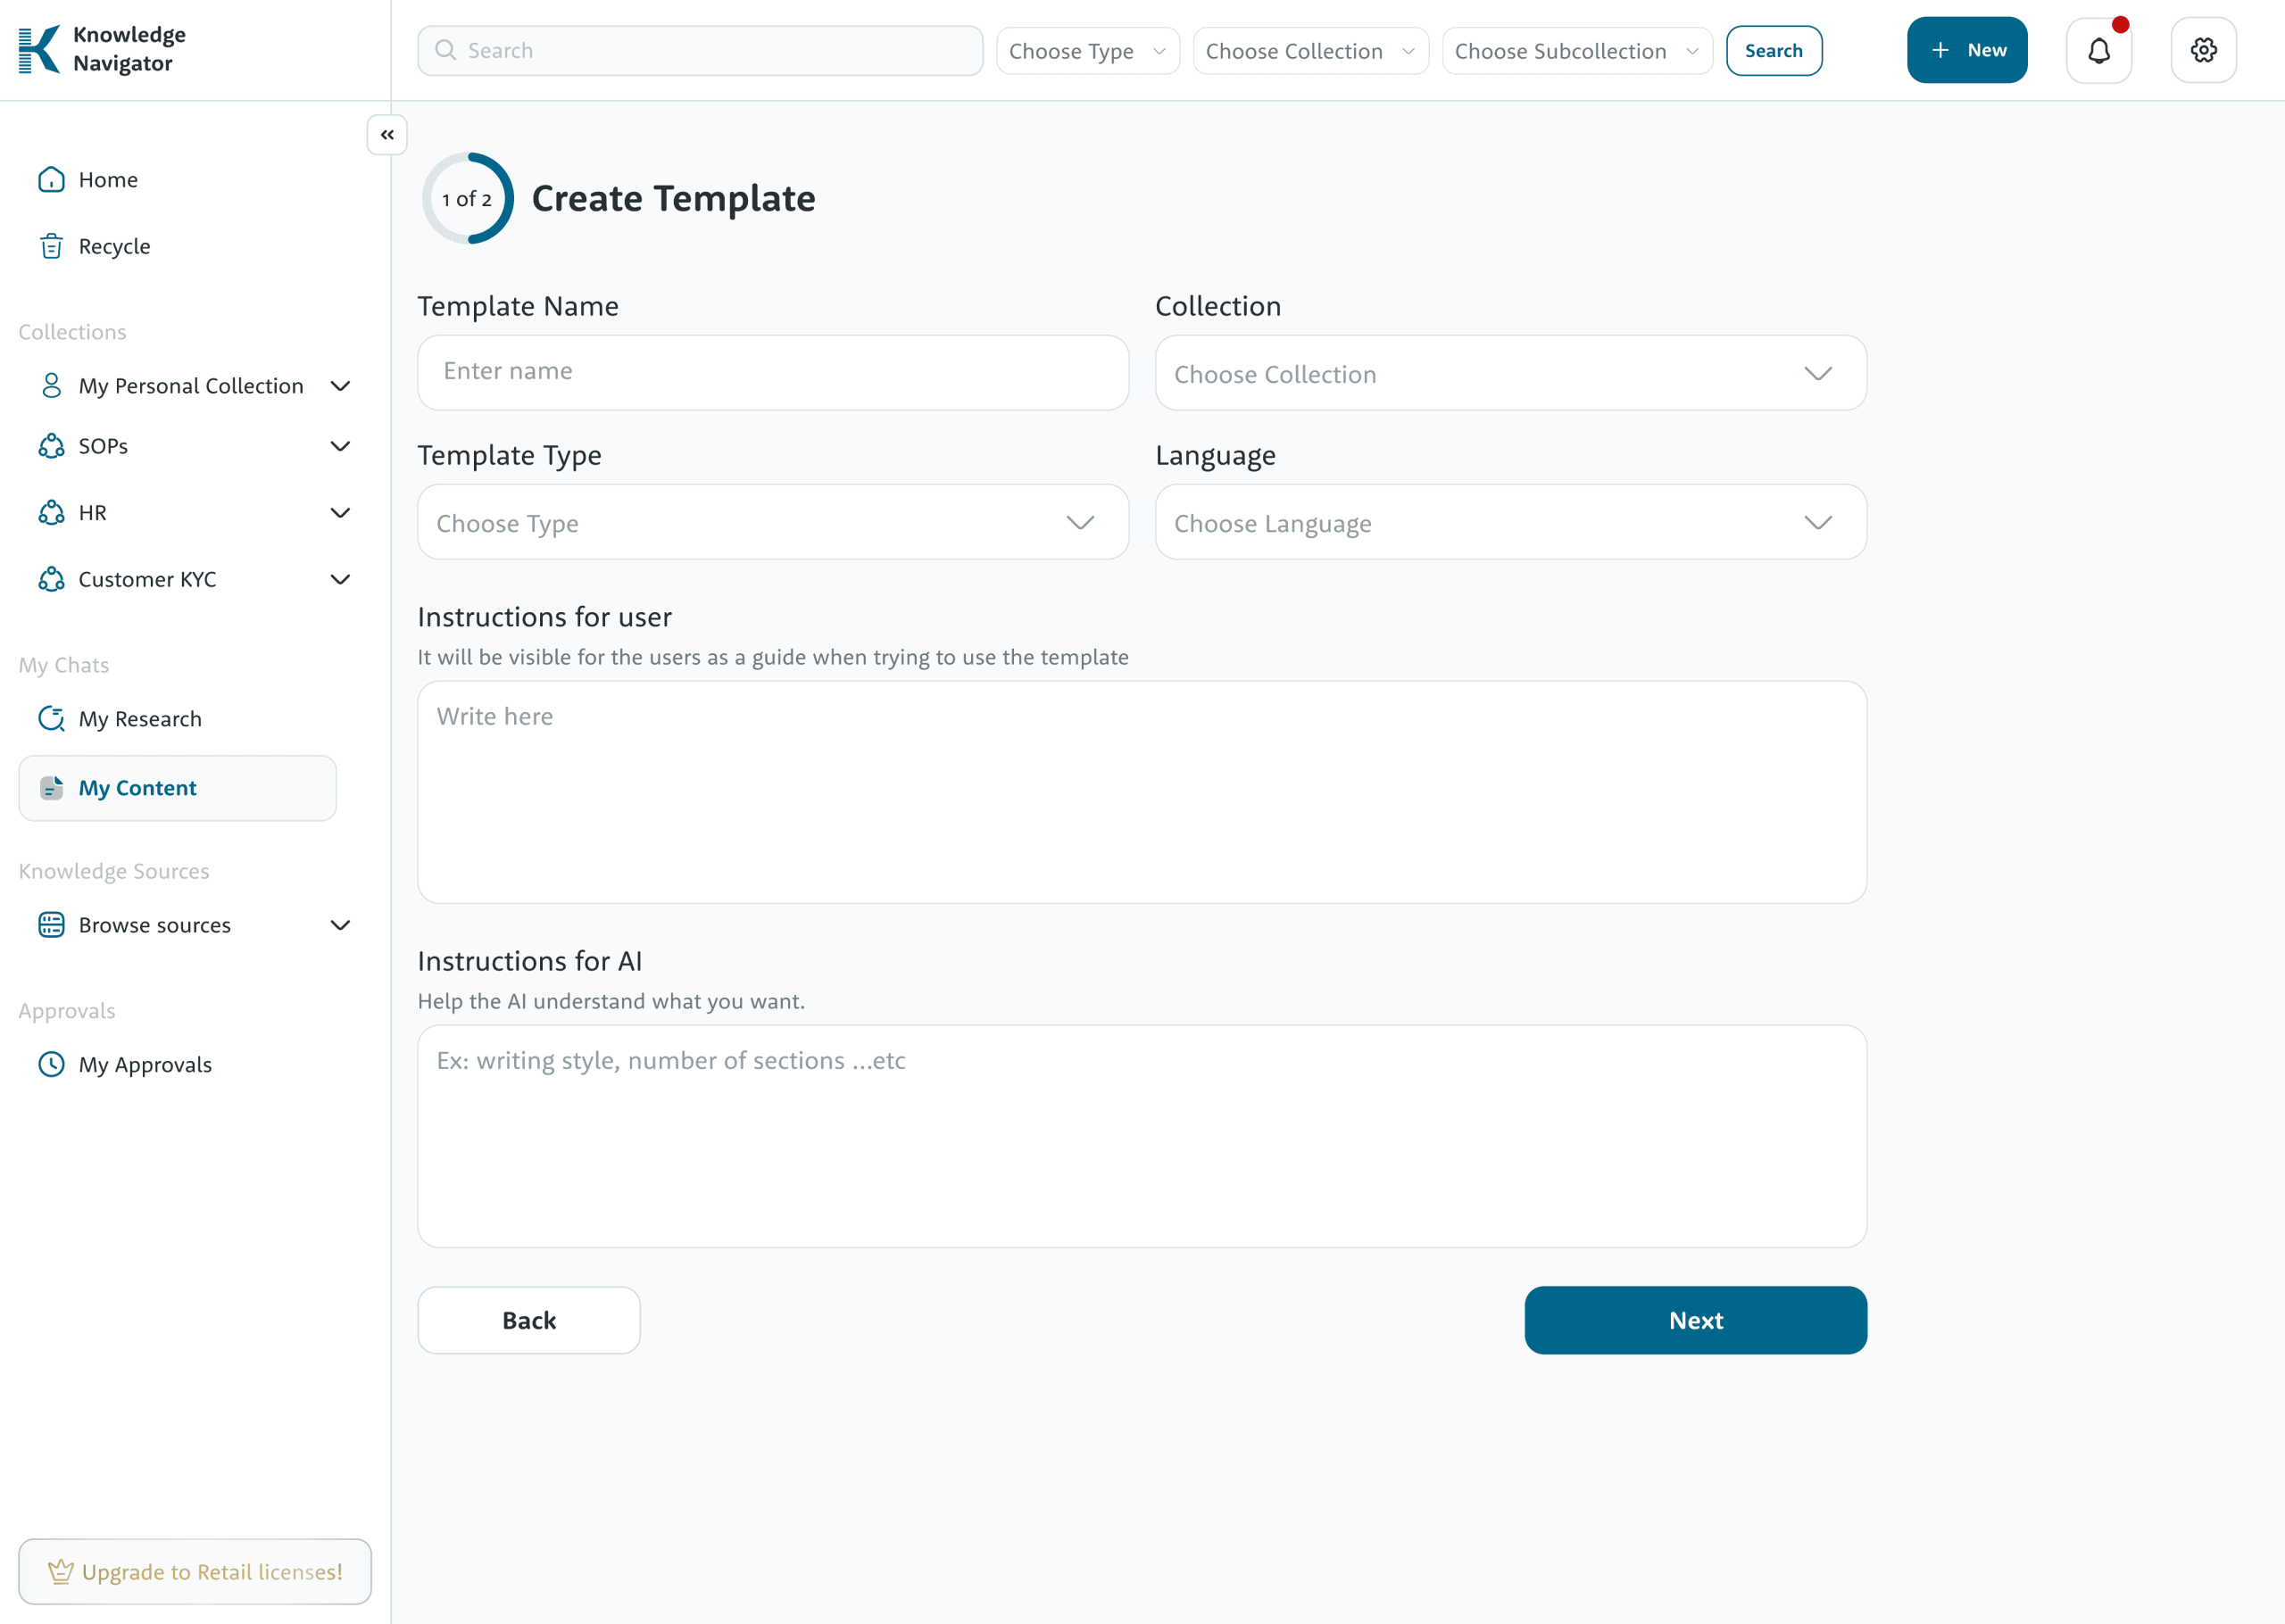2285x1624 pixels.
Task: Click the Home house icon
Action: pos(51,180)
